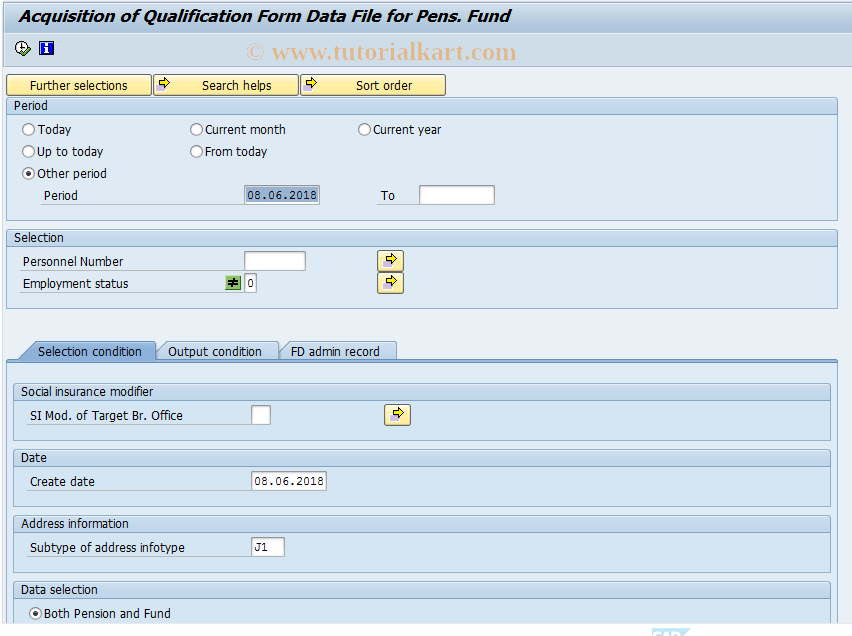Select the Today radio button

pyautogui.click(x=29, y=129)
